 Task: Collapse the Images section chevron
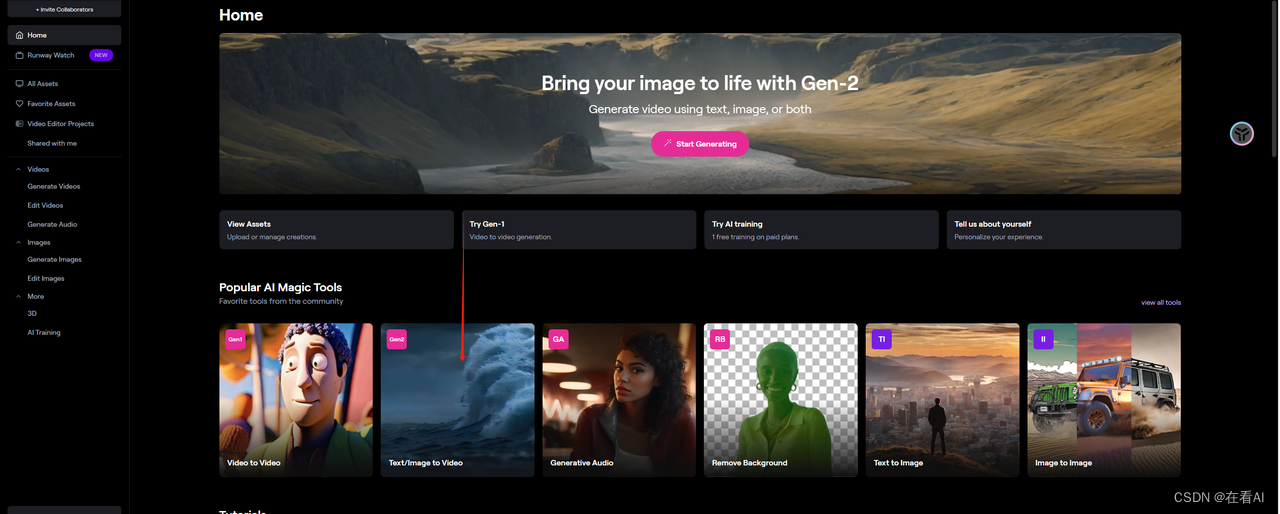click(x=19, y=243)
